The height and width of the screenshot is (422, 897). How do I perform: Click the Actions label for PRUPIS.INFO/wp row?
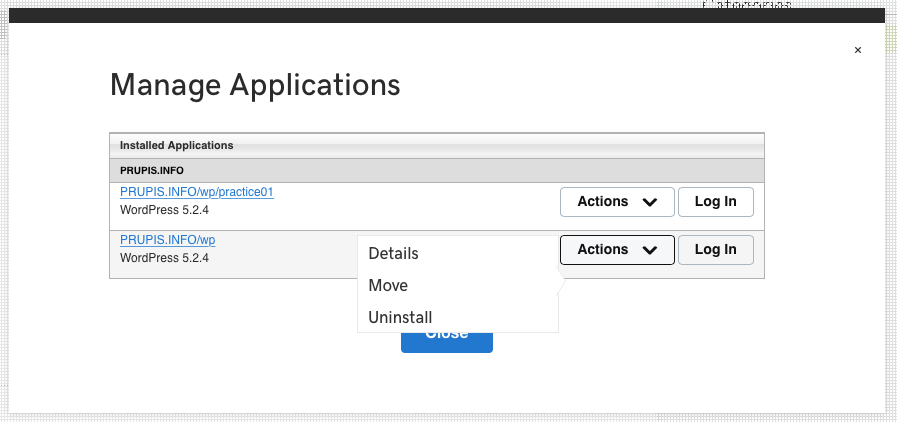[602, 250]
